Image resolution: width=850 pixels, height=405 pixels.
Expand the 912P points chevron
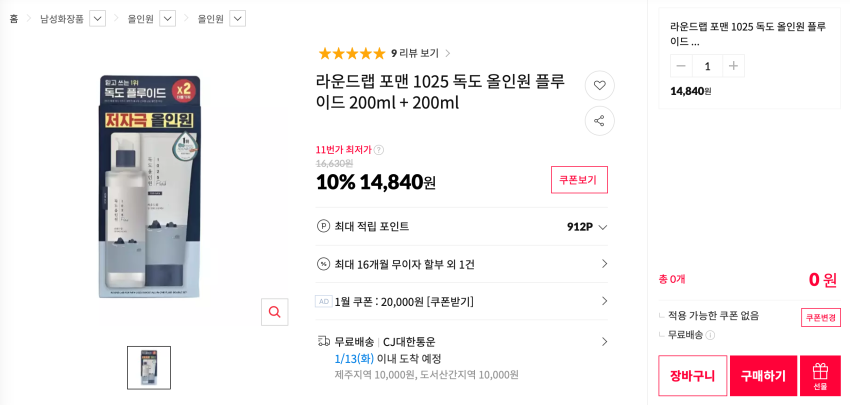click(603, 227)
